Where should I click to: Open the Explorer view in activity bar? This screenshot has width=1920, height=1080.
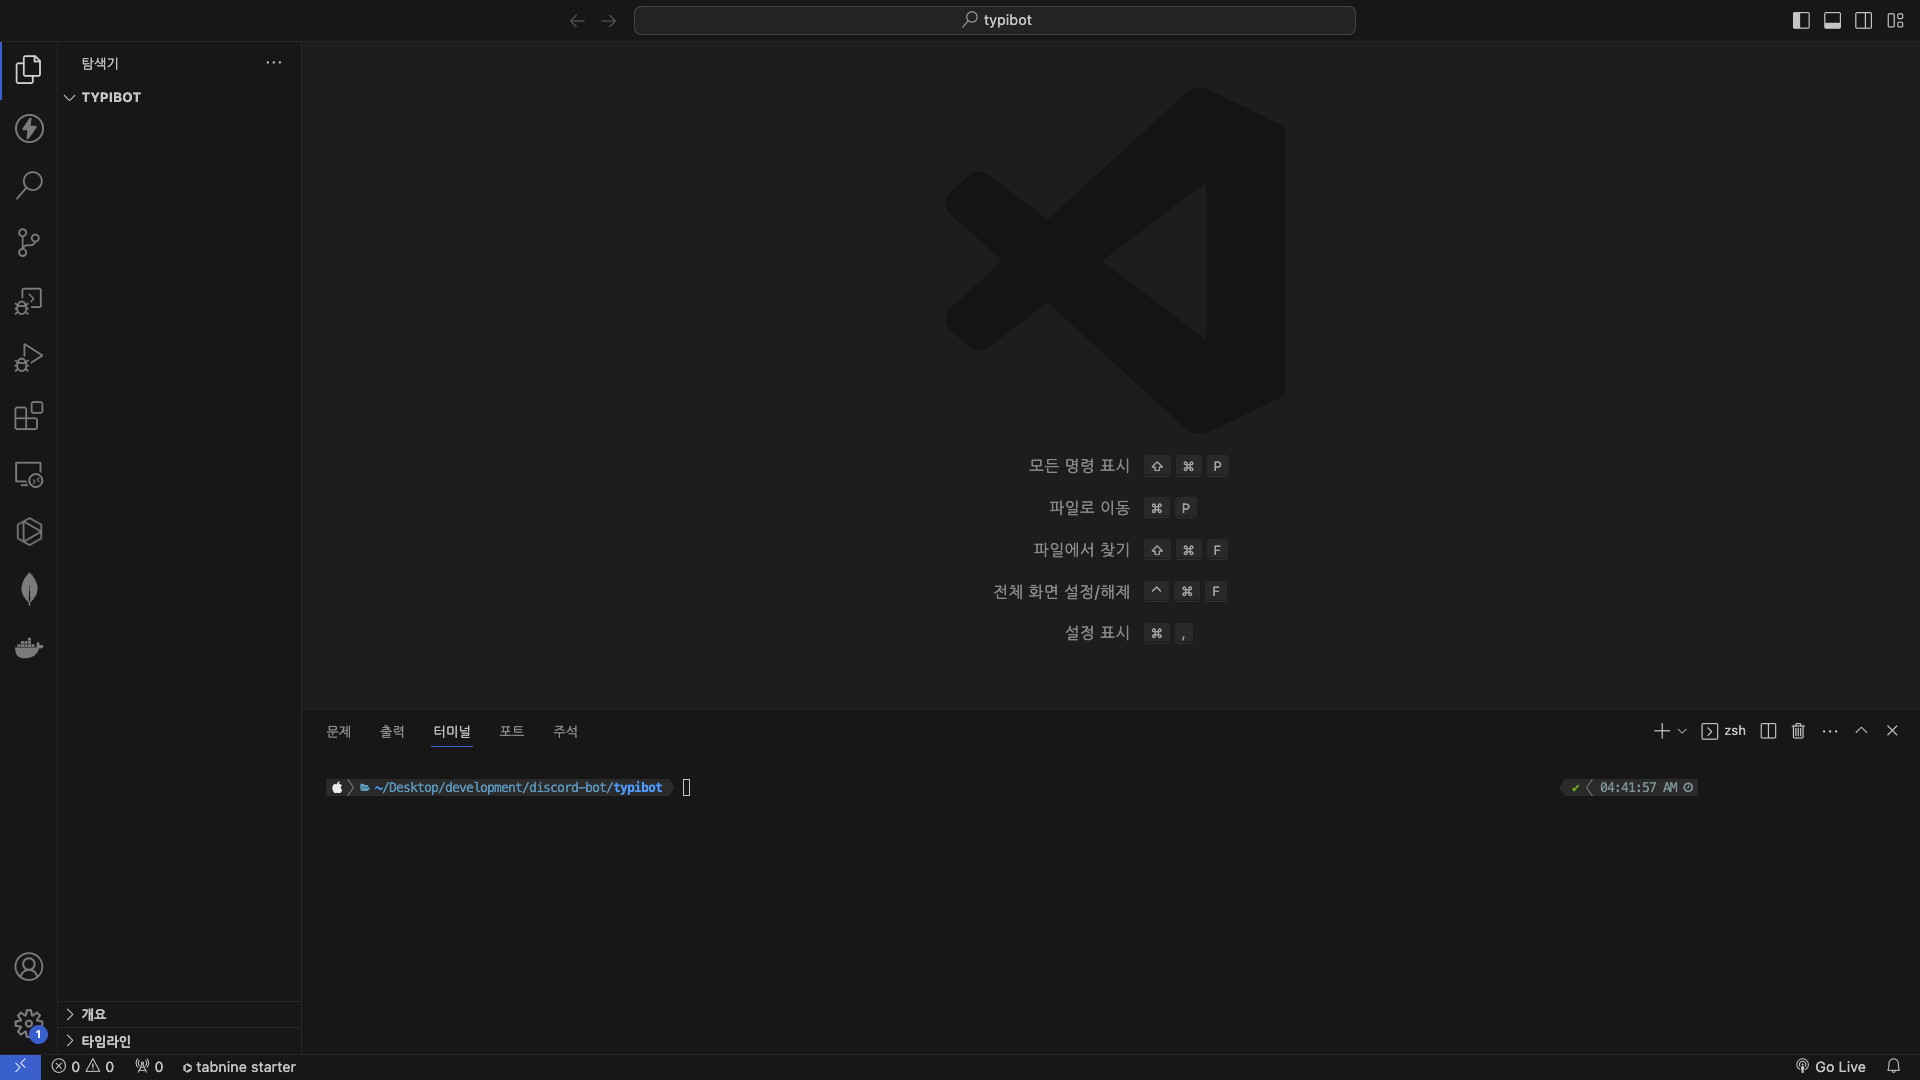[29, 70]
